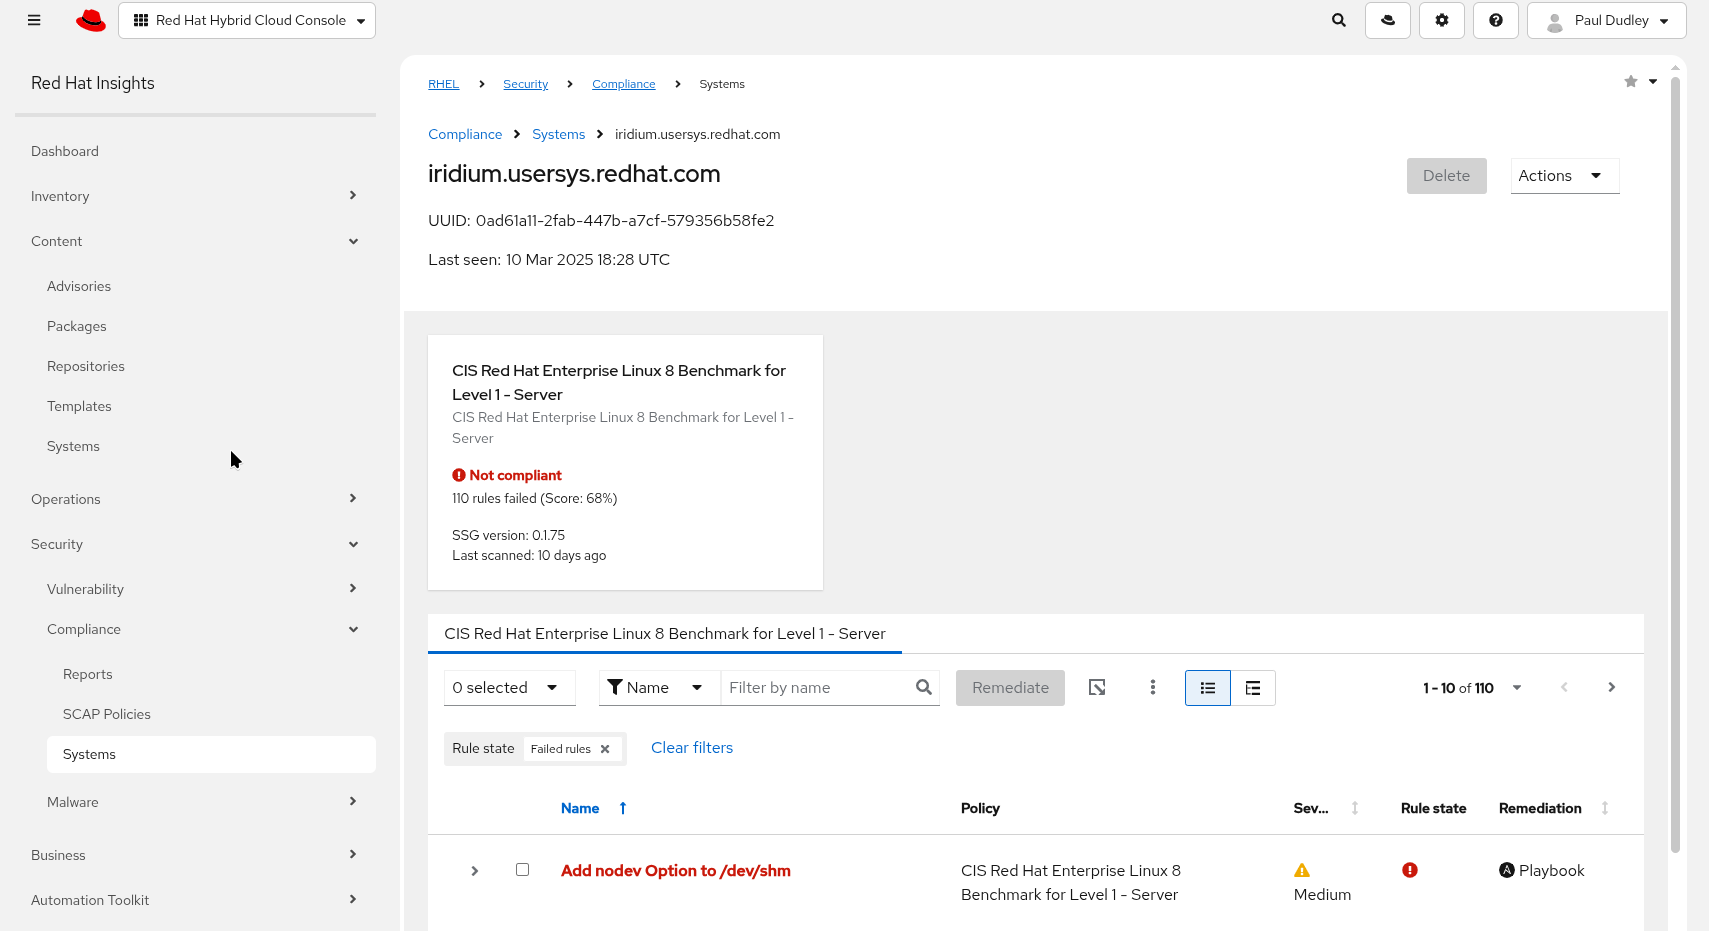Click the search magnifier in name filter
Viewport: 1709px width, 931px height.
924,687
